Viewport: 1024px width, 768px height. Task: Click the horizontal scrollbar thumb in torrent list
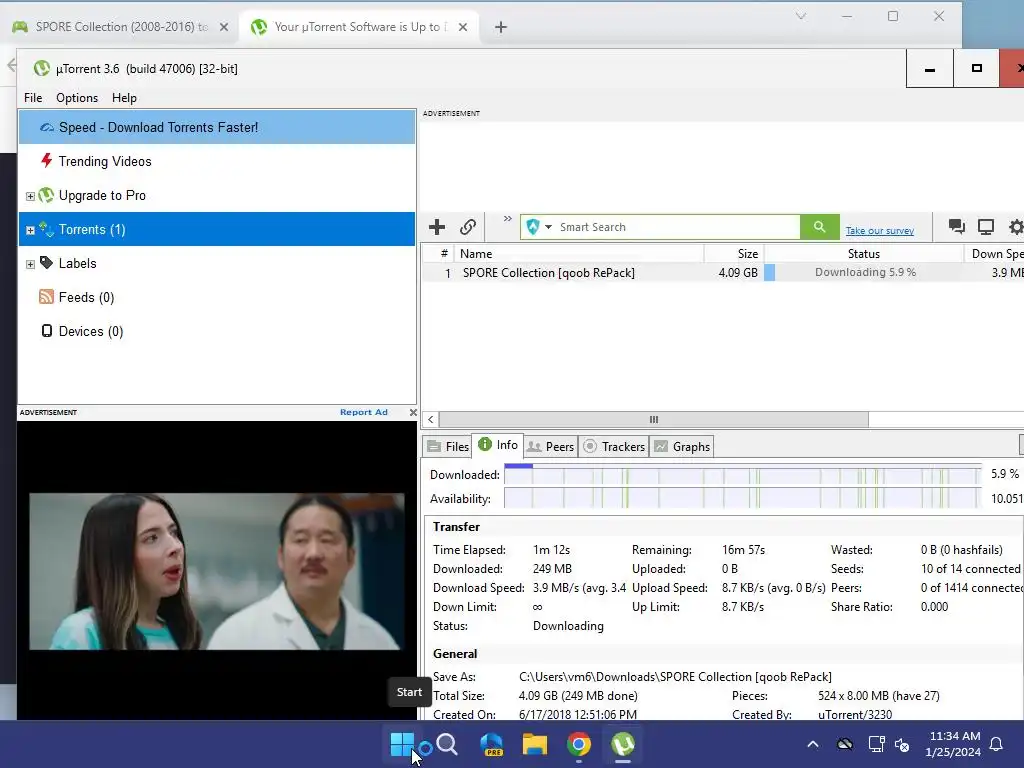[x=654, y=419]
